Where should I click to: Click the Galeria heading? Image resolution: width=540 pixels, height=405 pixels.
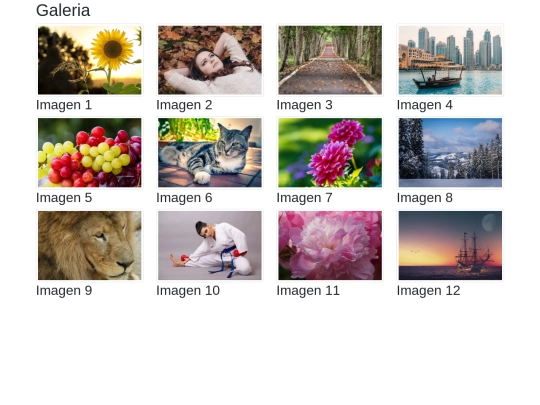tap(63, 10)
